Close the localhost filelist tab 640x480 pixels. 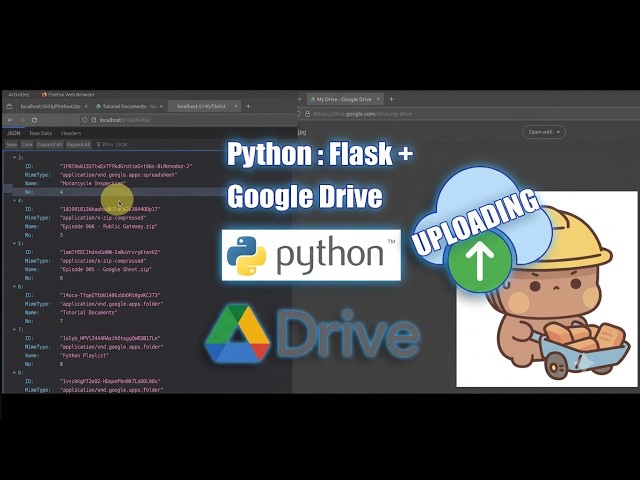click(236, 106)
